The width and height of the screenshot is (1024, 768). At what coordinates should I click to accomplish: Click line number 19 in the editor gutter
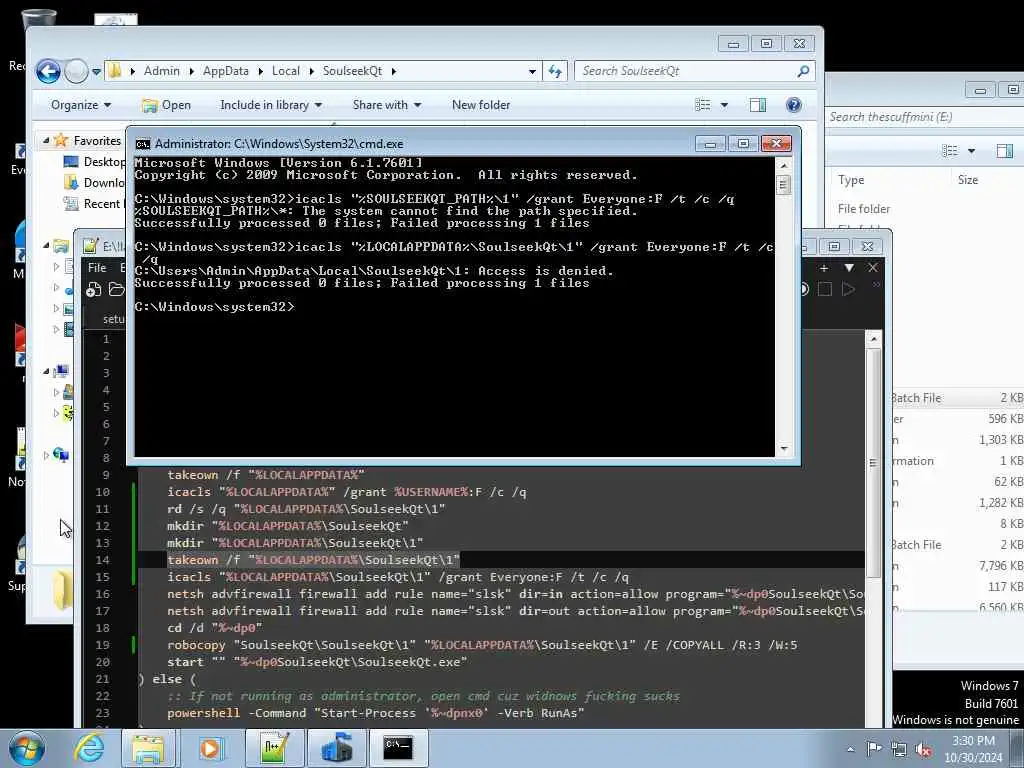tap(103, 645)
